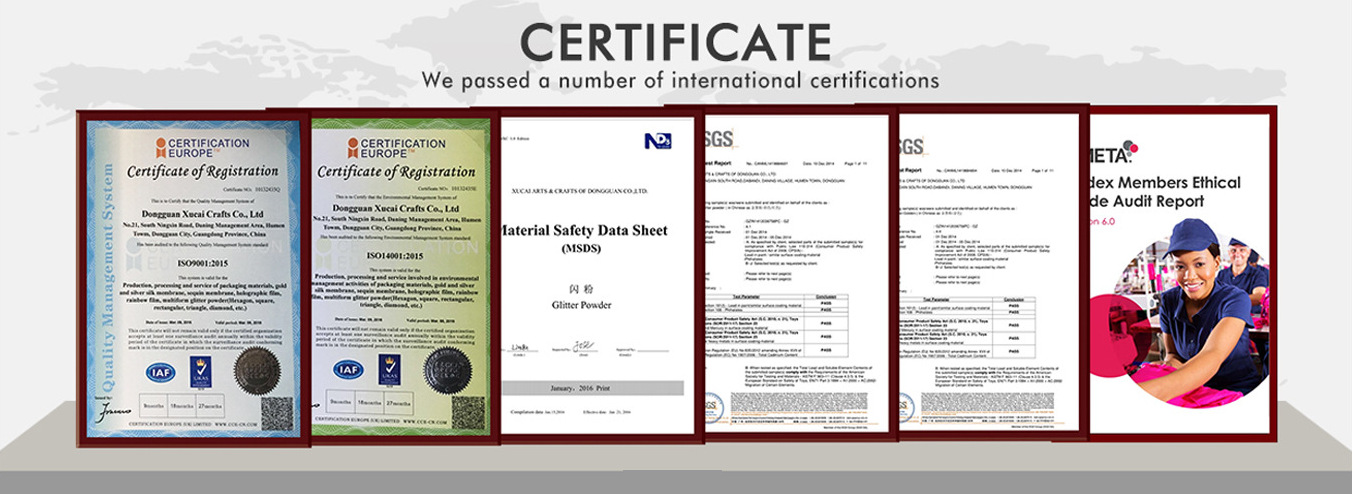Screen dimensions: 1353x494
Task: Click the SMETA logo on the audit report
Action: [x=1111, y=153]
